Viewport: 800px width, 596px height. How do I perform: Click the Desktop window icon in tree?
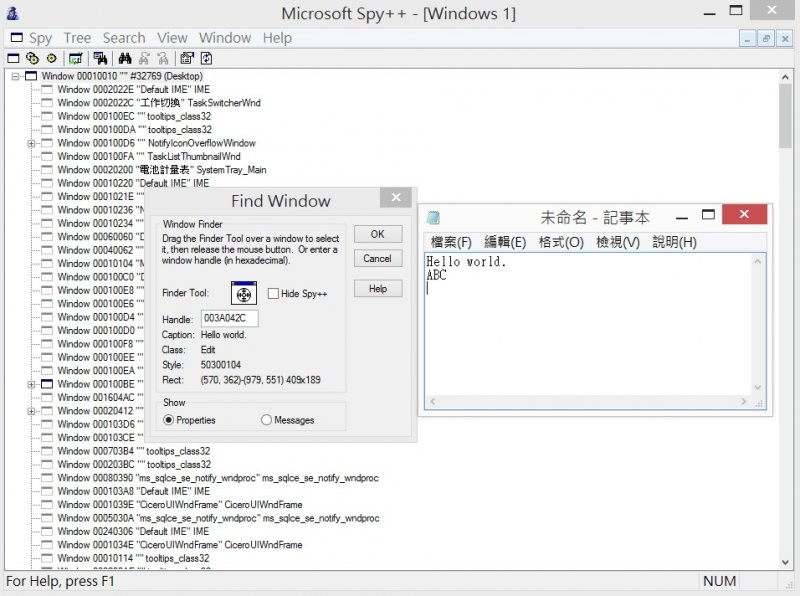coord(32,76)
